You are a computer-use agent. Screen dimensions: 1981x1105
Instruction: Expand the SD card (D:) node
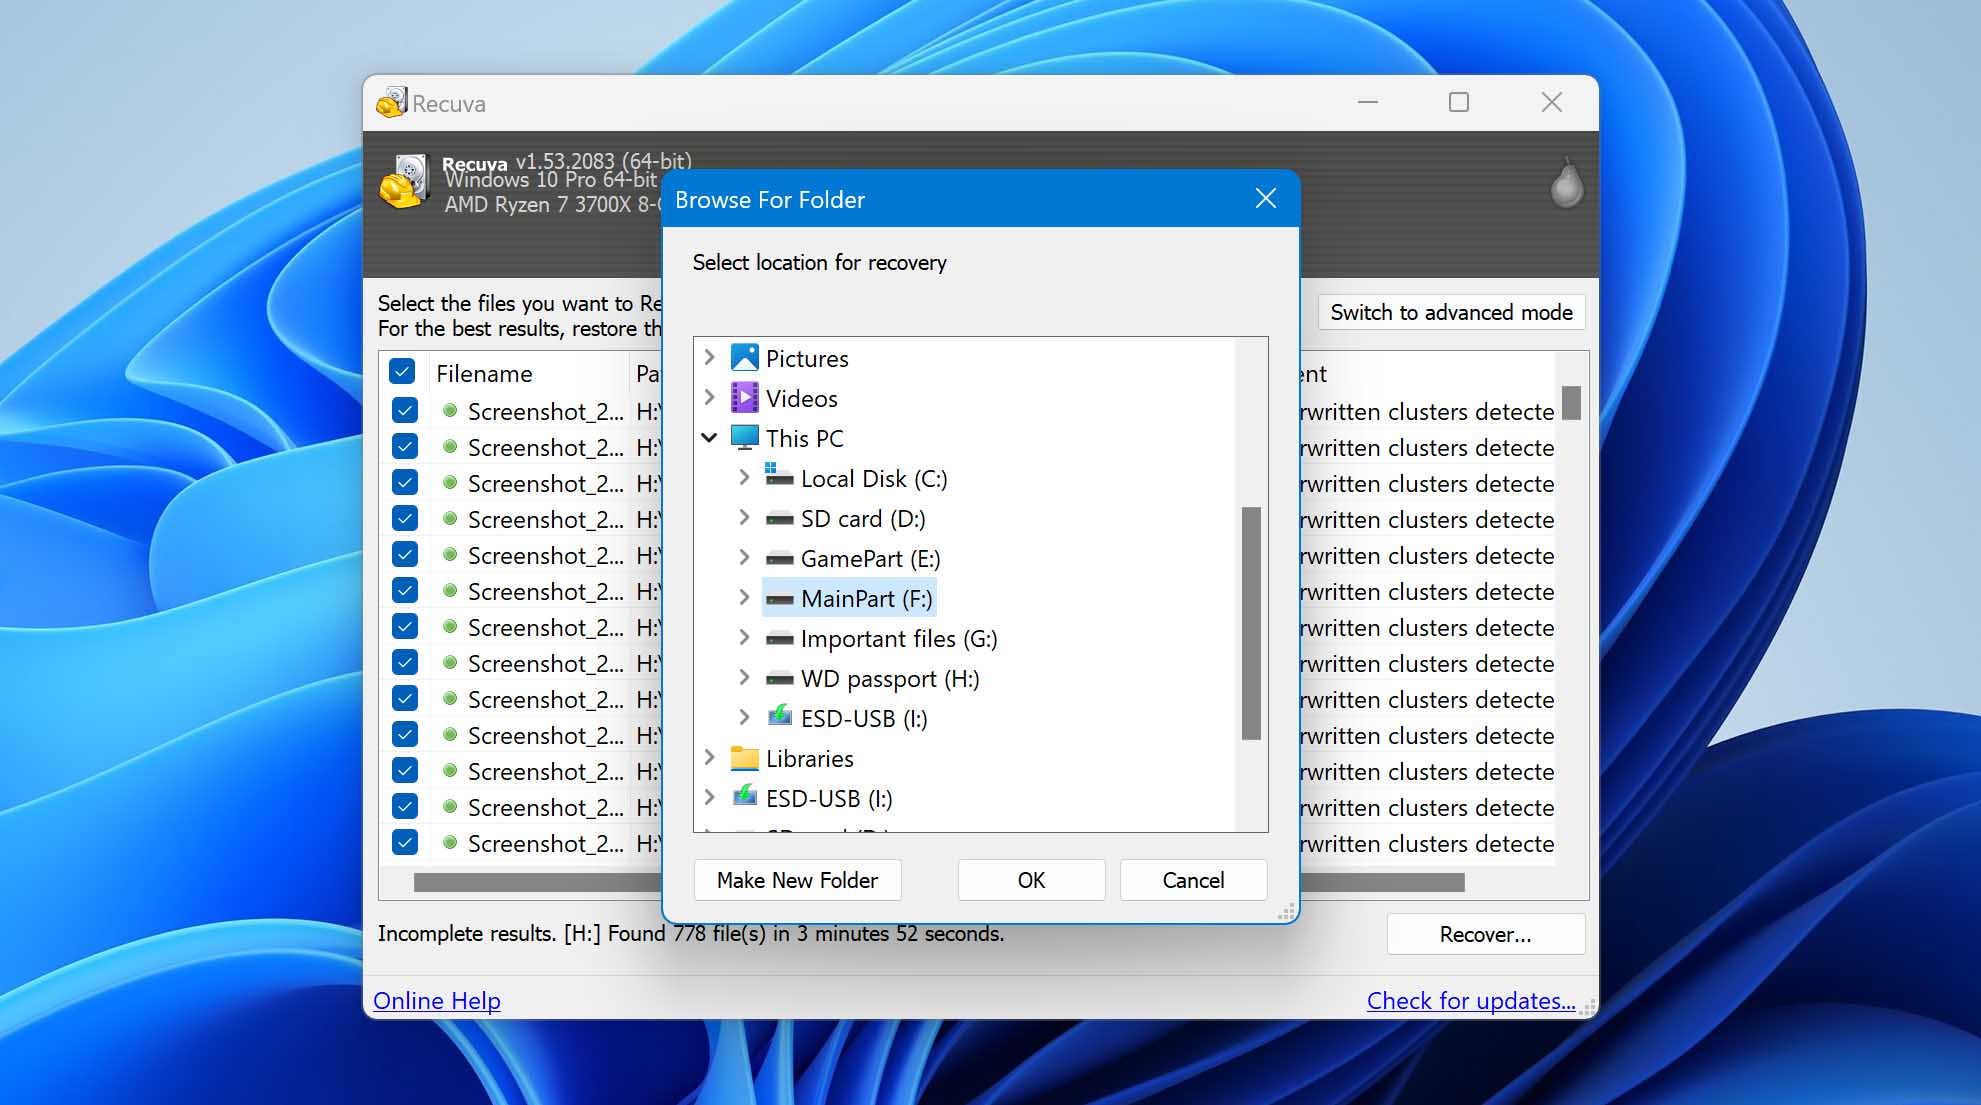744,517
